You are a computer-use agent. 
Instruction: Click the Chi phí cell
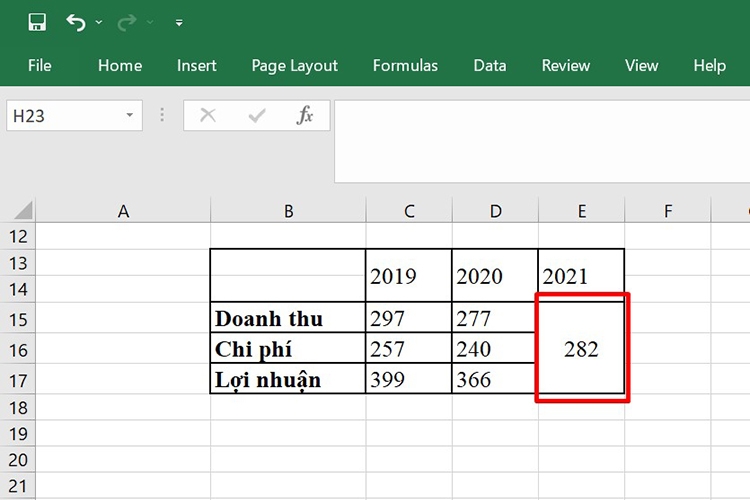(288, 348)
